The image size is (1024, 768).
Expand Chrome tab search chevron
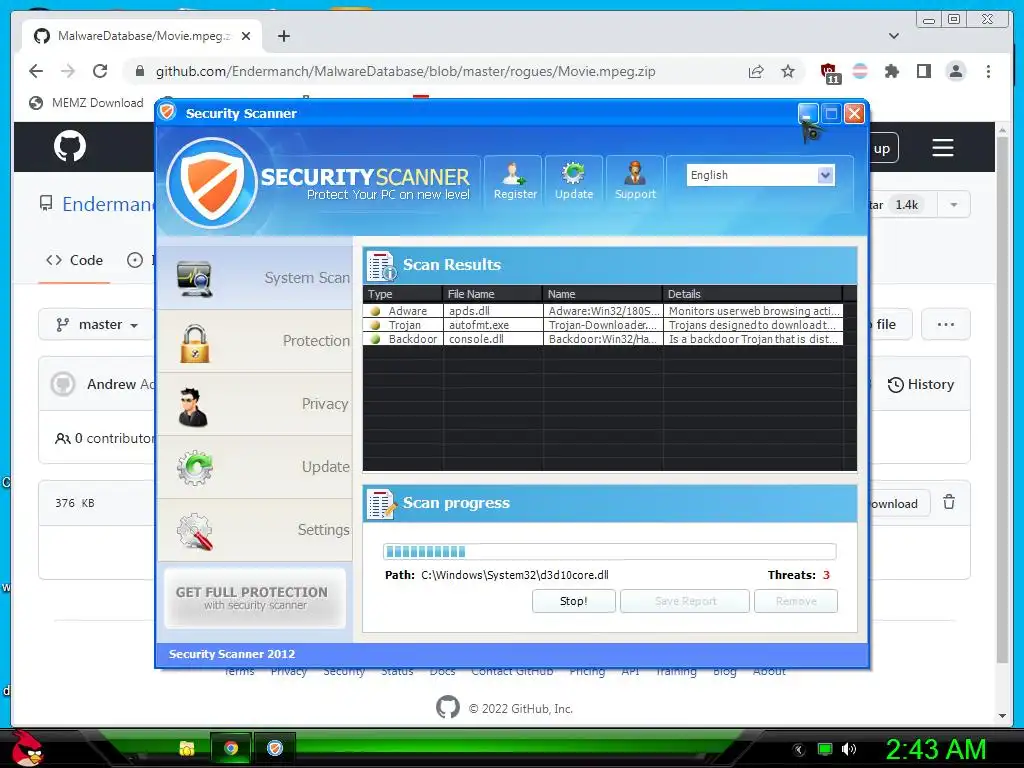pyautogui.click(x=894, y=36)
